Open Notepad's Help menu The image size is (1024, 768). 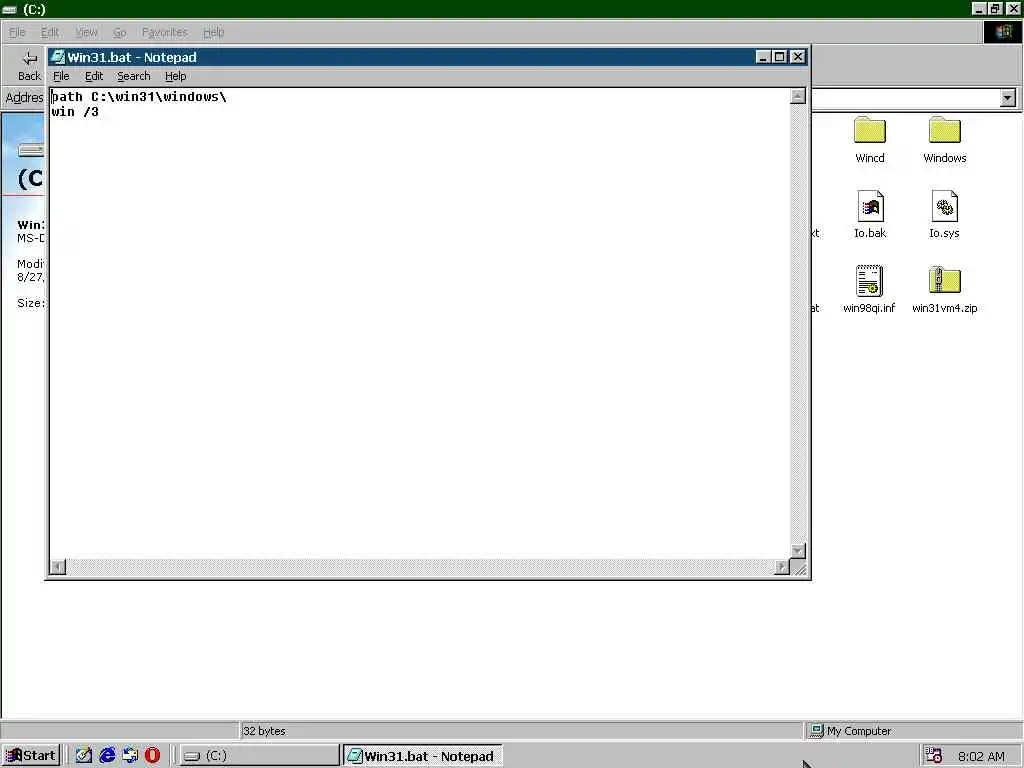176,76
